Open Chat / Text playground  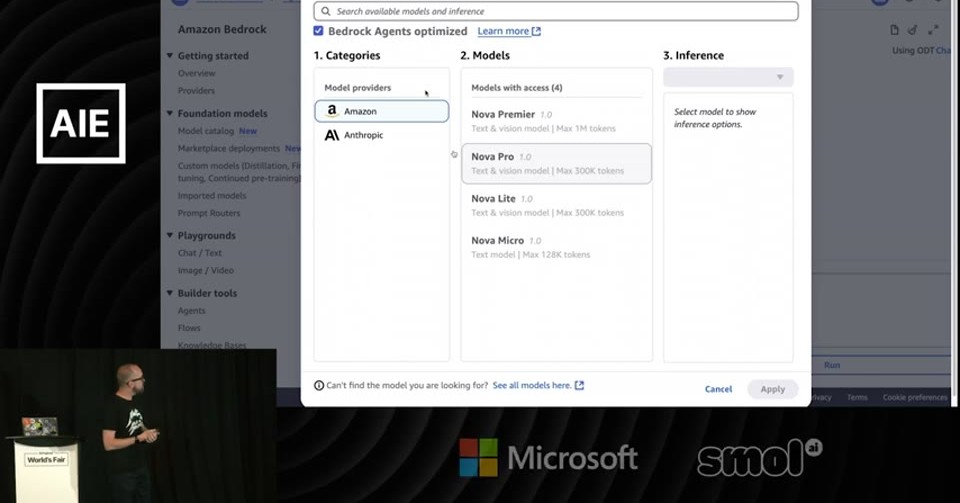200,253
